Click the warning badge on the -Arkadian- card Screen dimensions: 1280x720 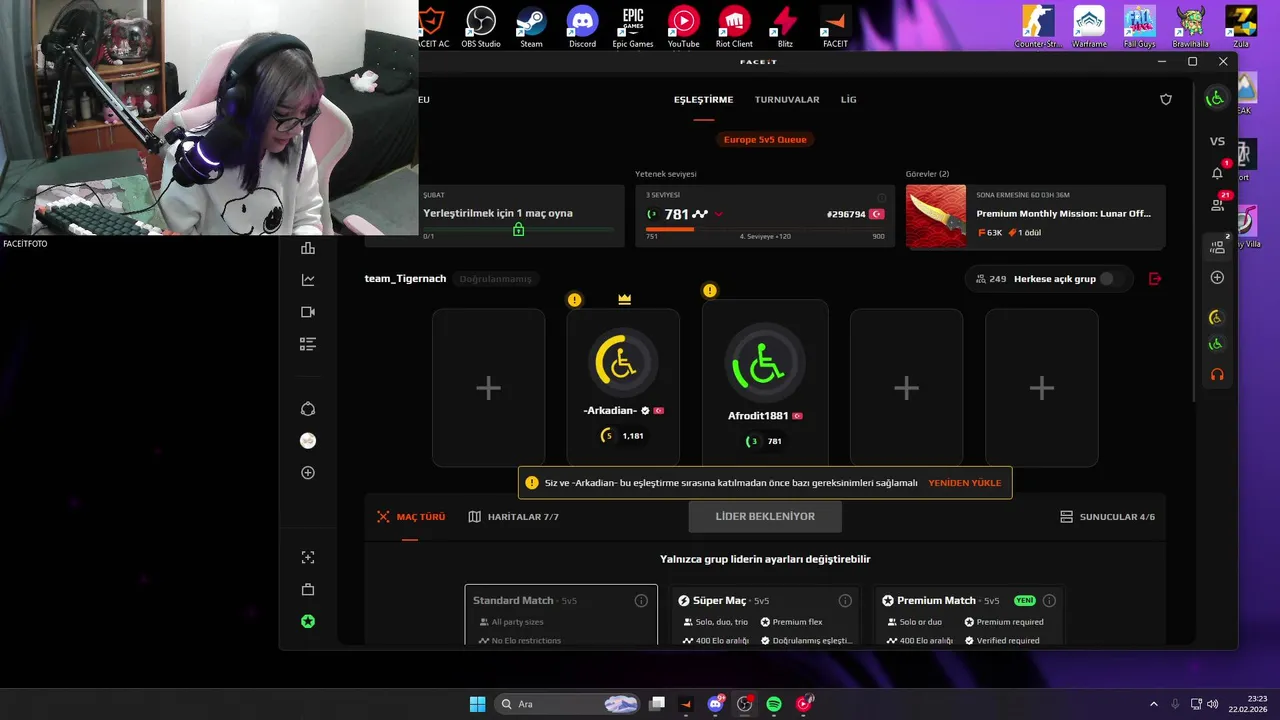coord(574,300)
